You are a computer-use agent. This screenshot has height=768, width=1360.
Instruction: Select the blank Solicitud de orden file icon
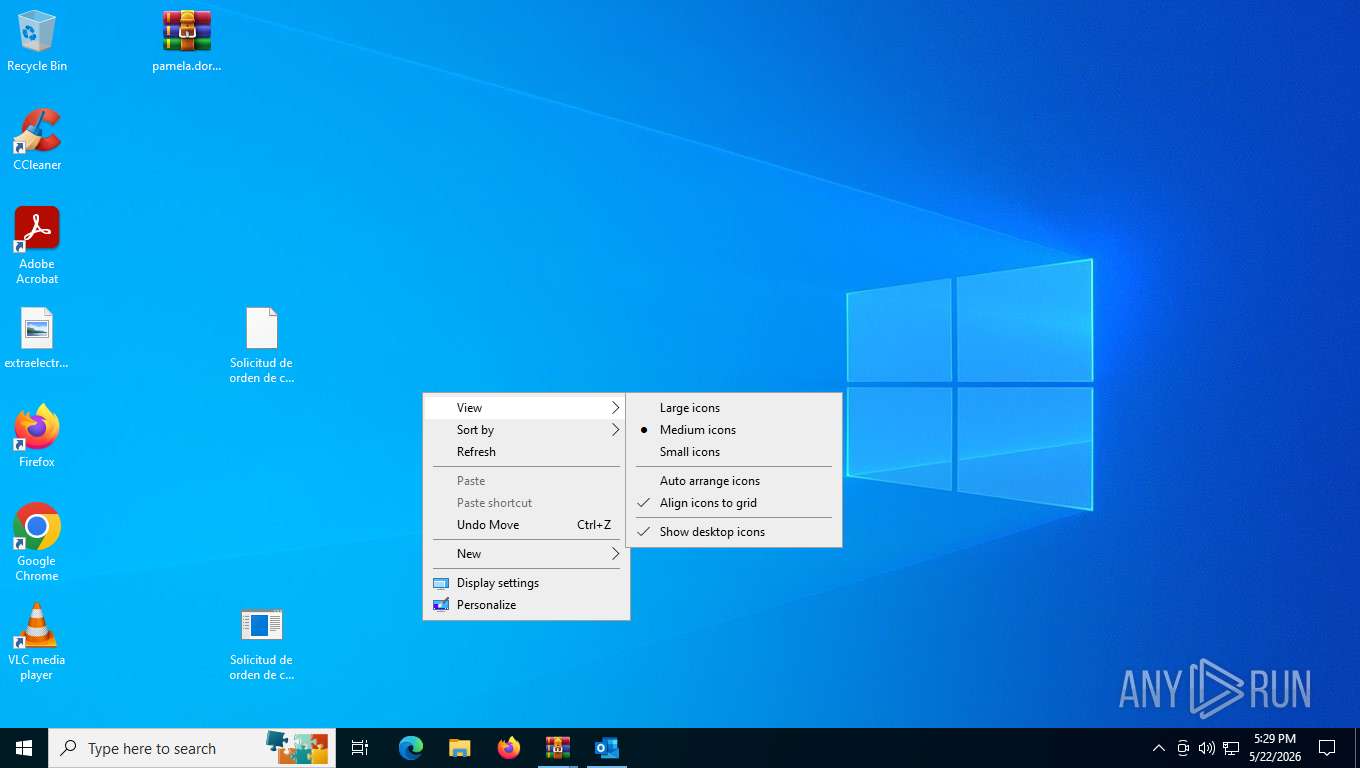click(x=262, y=345)
